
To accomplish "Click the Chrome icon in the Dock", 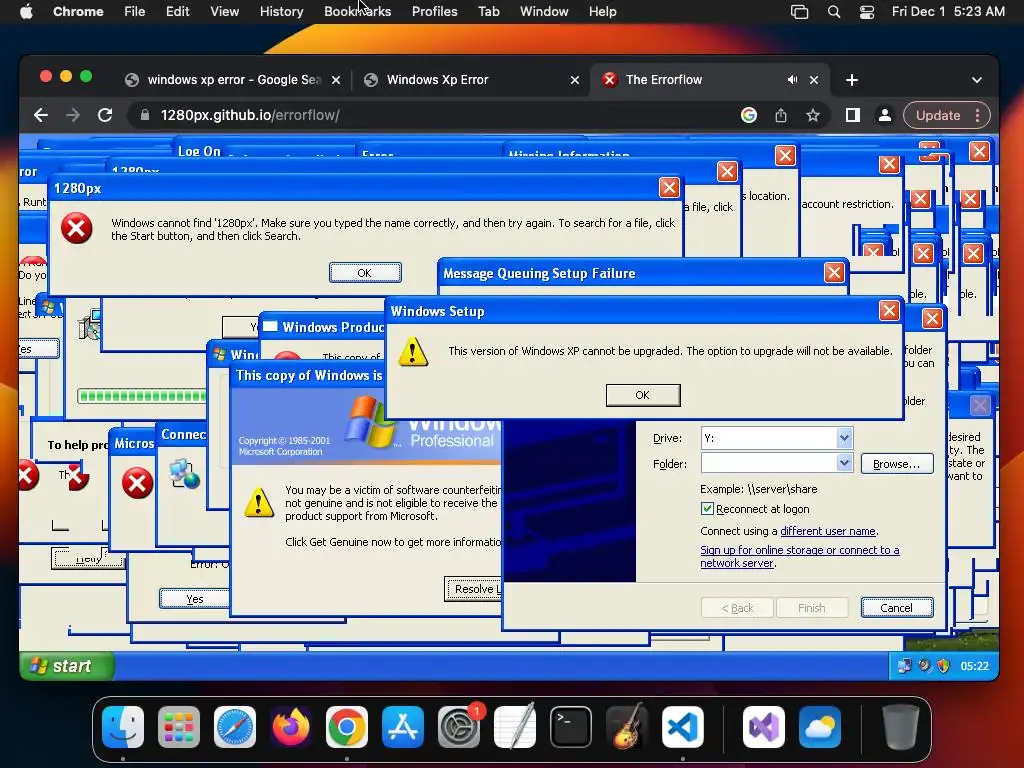I will coord(347,727).
